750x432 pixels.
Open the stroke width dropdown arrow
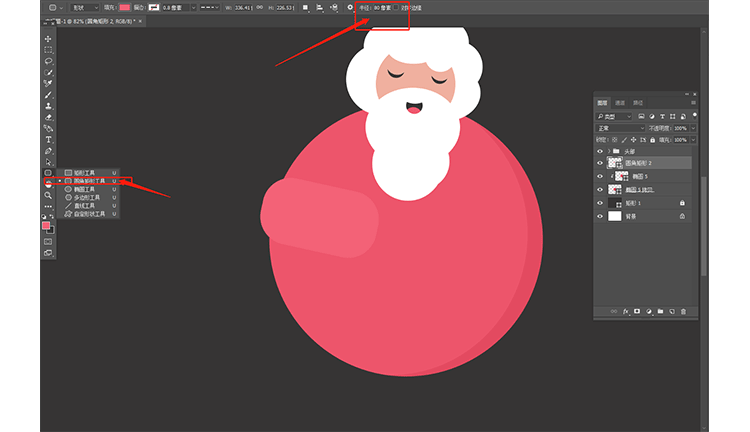(x=193, y=8)
